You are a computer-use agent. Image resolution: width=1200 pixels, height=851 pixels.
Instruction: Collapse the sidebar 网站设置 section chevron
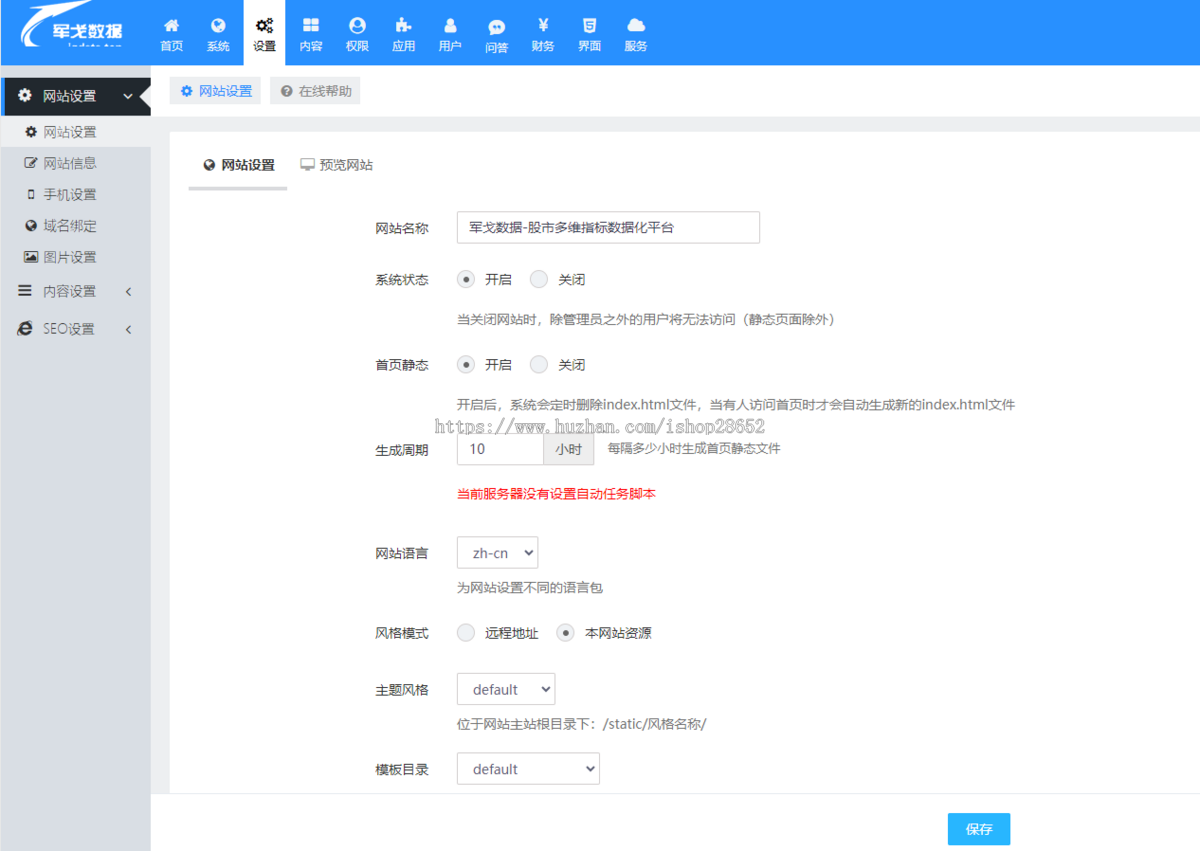[x=127, y=96]
